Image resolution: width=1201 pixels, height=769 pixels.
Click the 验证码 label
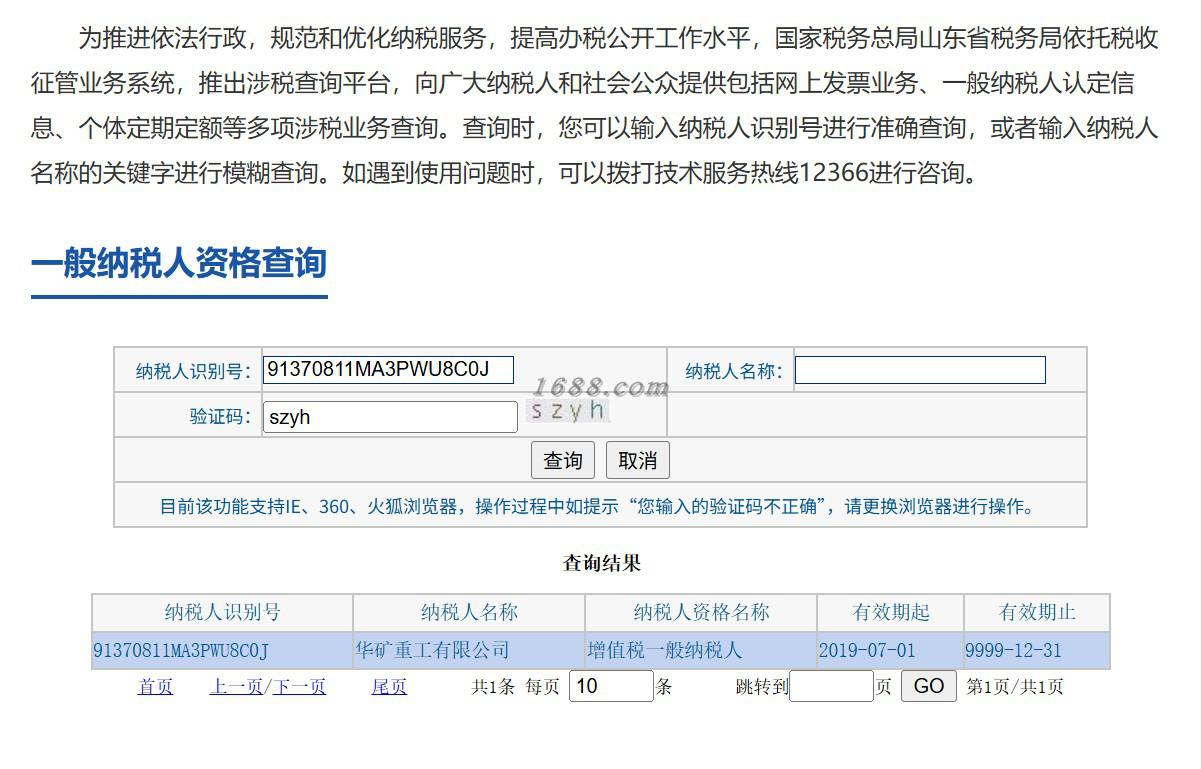pos(221,417)
